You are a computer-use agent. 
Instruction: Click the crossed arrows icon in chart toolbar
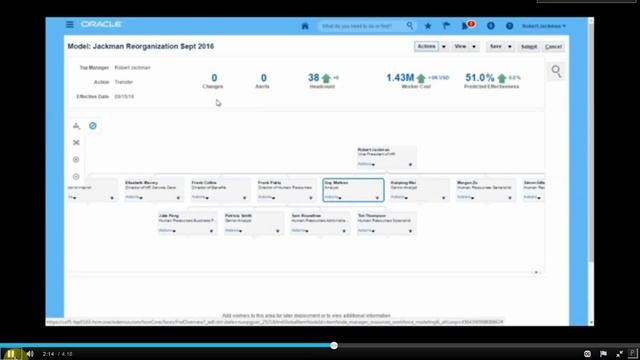(76, 142)
